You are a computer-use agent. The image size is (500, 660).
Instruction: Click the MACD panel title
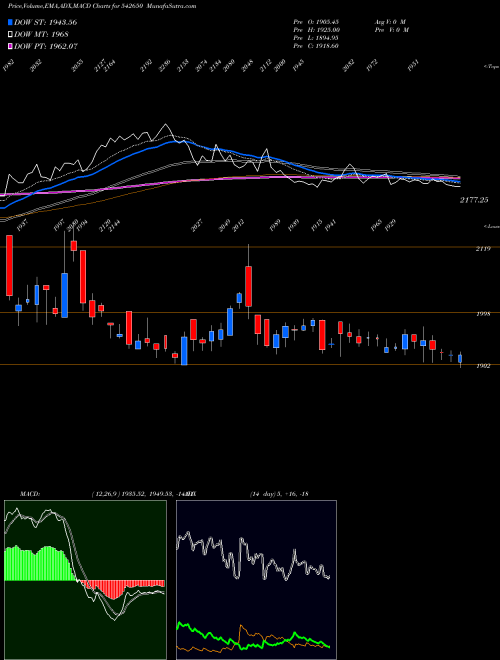click(30, 494)
